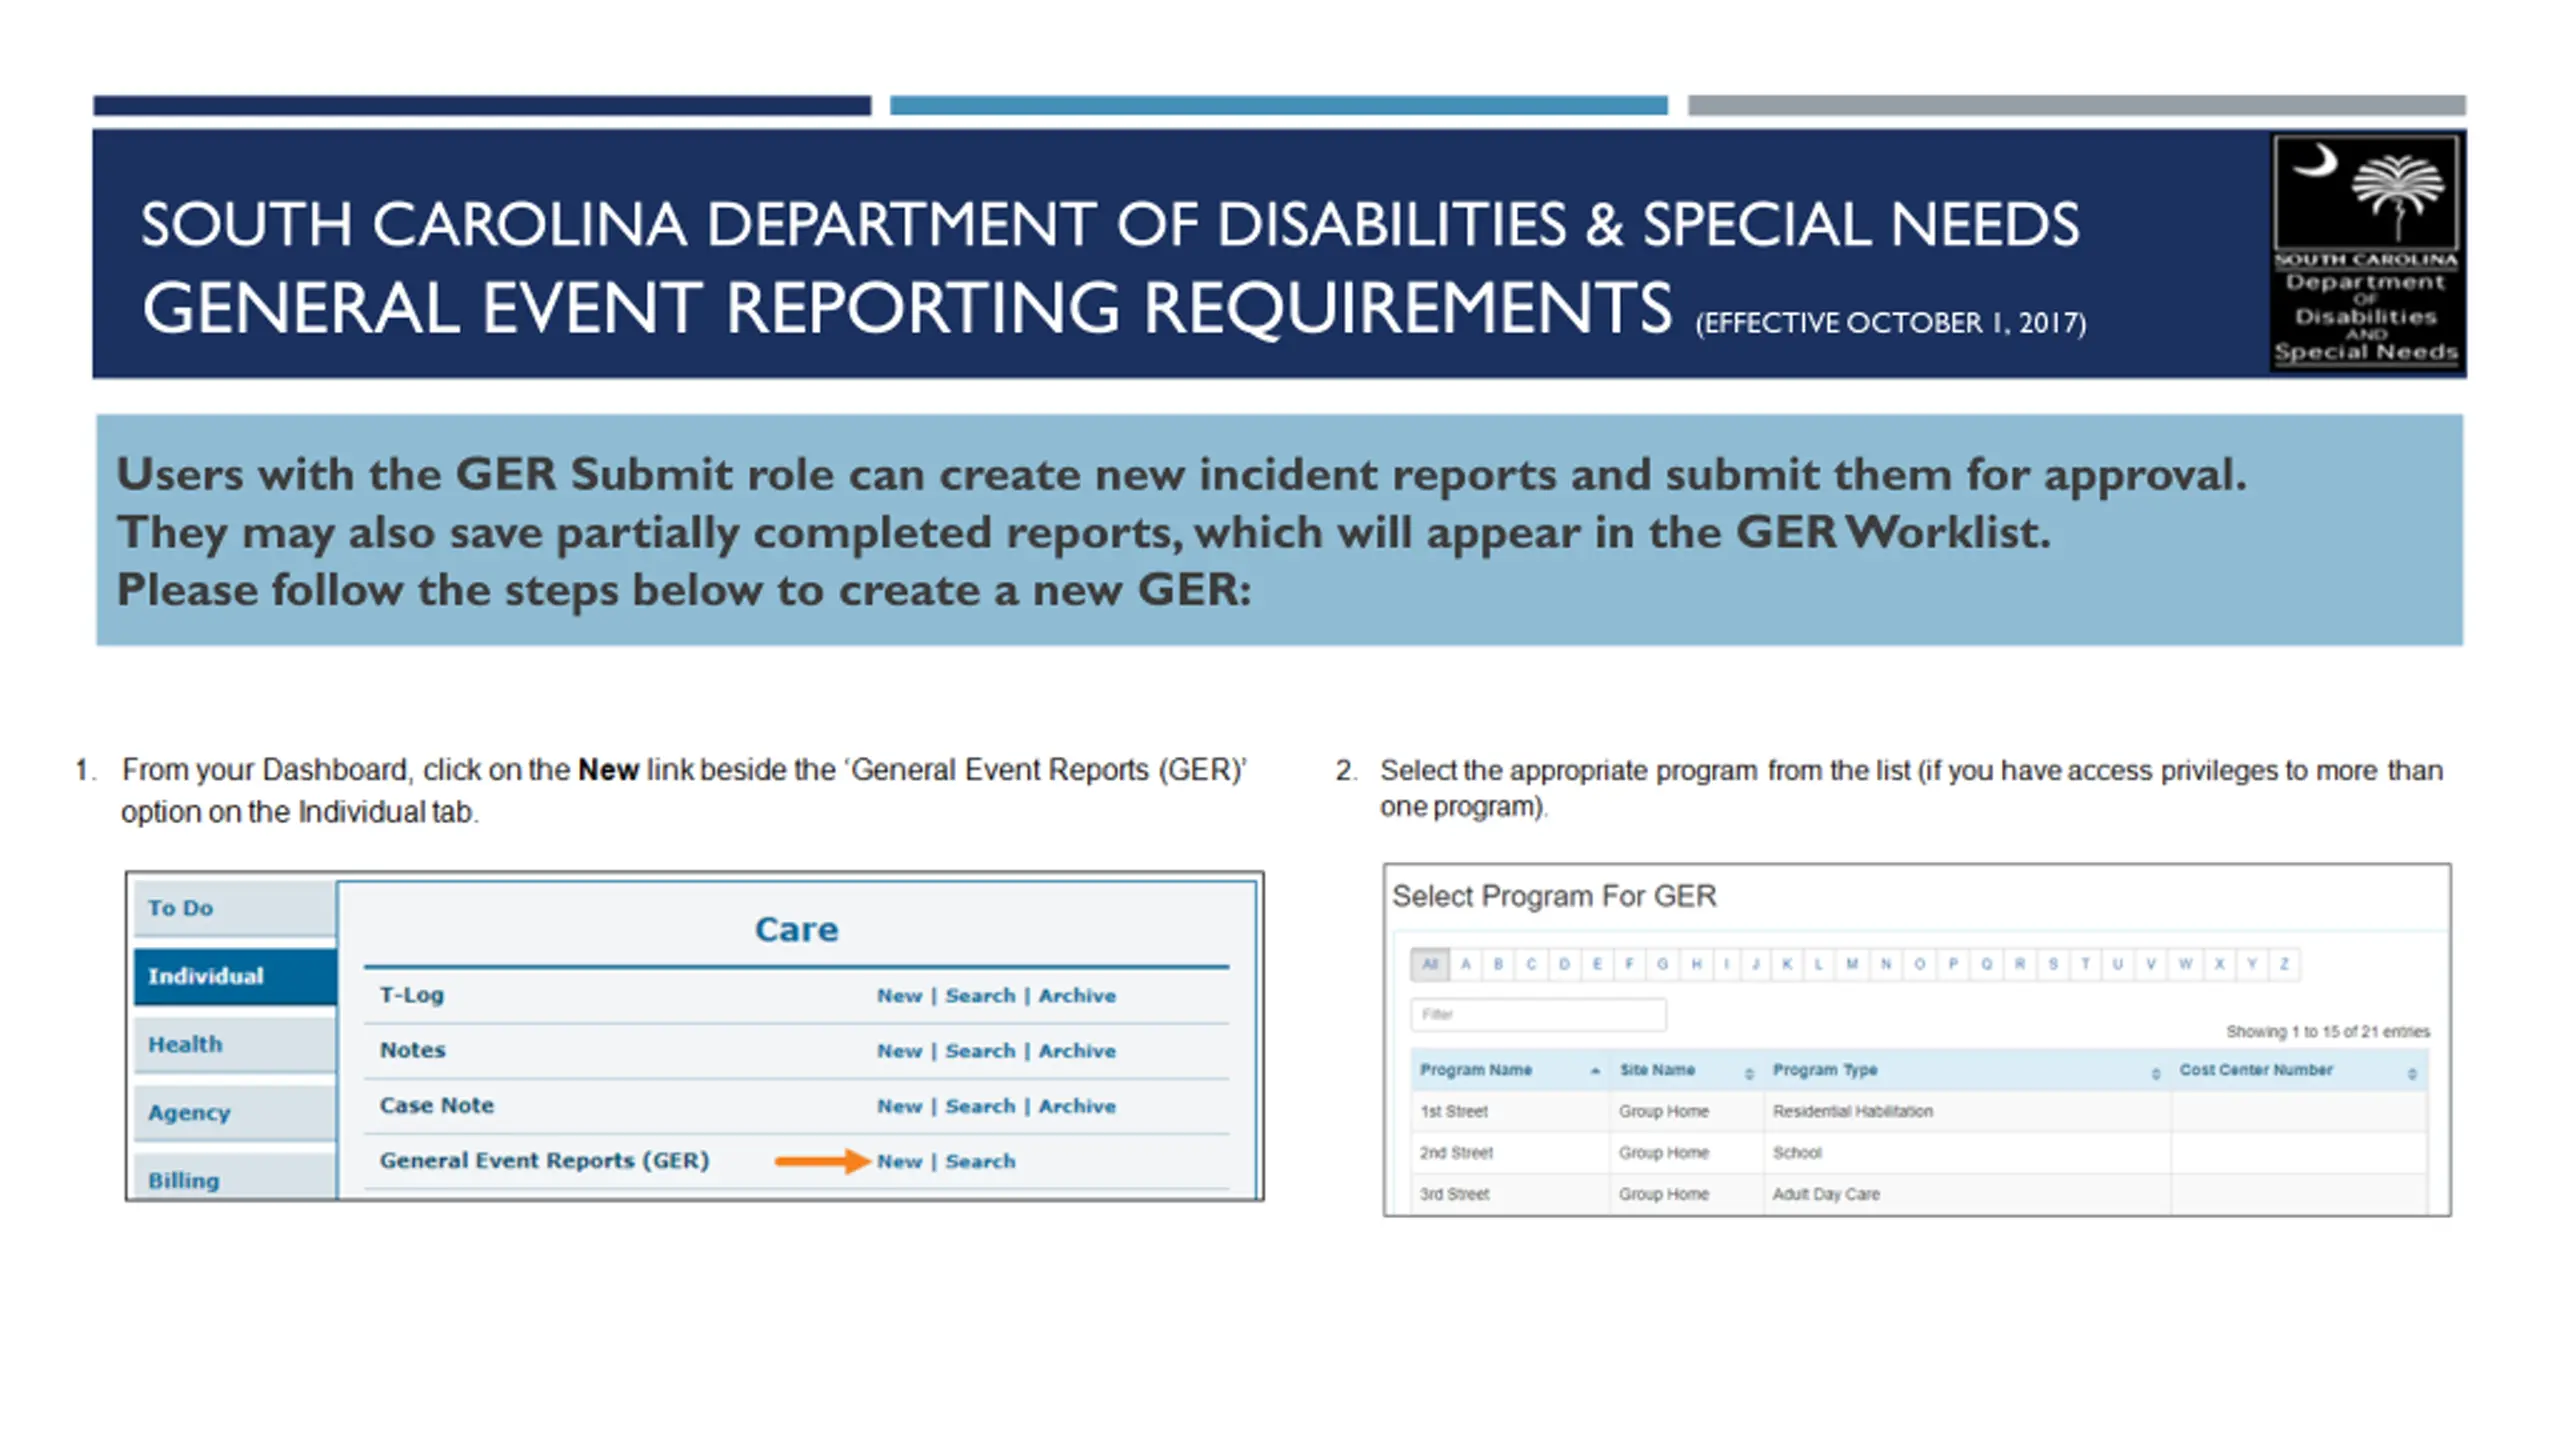
Task: Click New link in the Case Note row
Action: [x=899, y=1106]
